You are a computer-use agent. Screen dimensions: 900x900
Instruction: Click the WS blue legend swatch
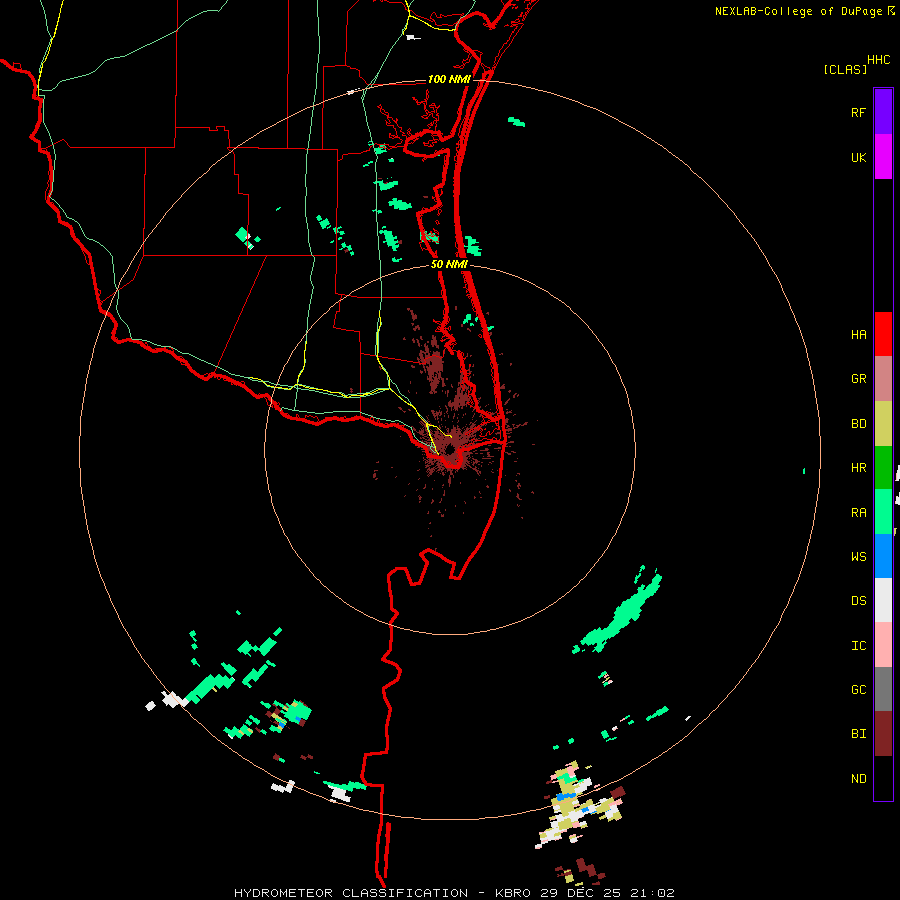coord(883,556)
